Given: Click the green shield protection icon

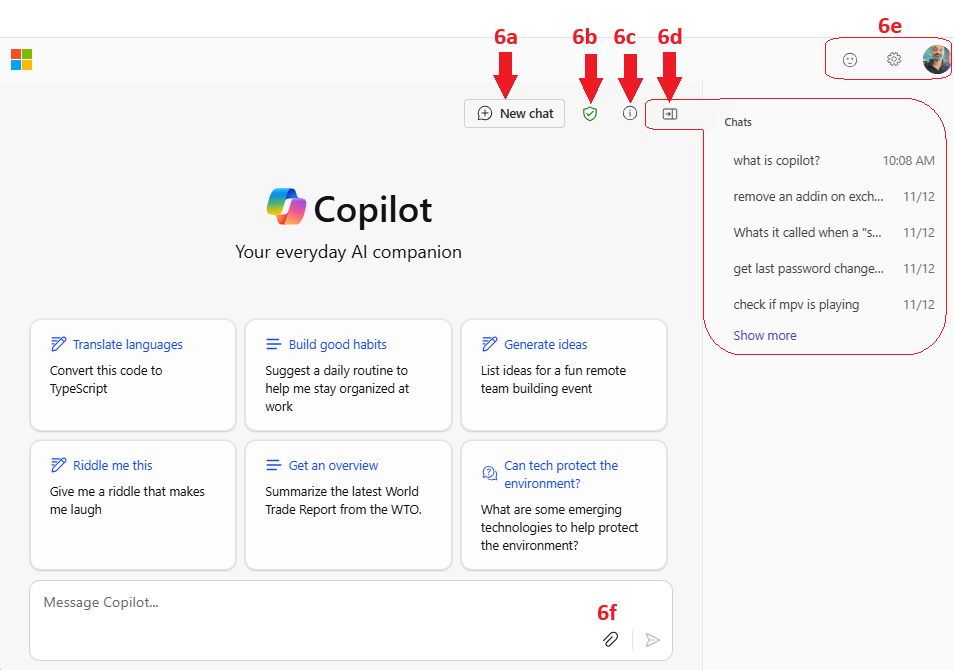Looking at the screenshot, I should [x=590, y=114].
